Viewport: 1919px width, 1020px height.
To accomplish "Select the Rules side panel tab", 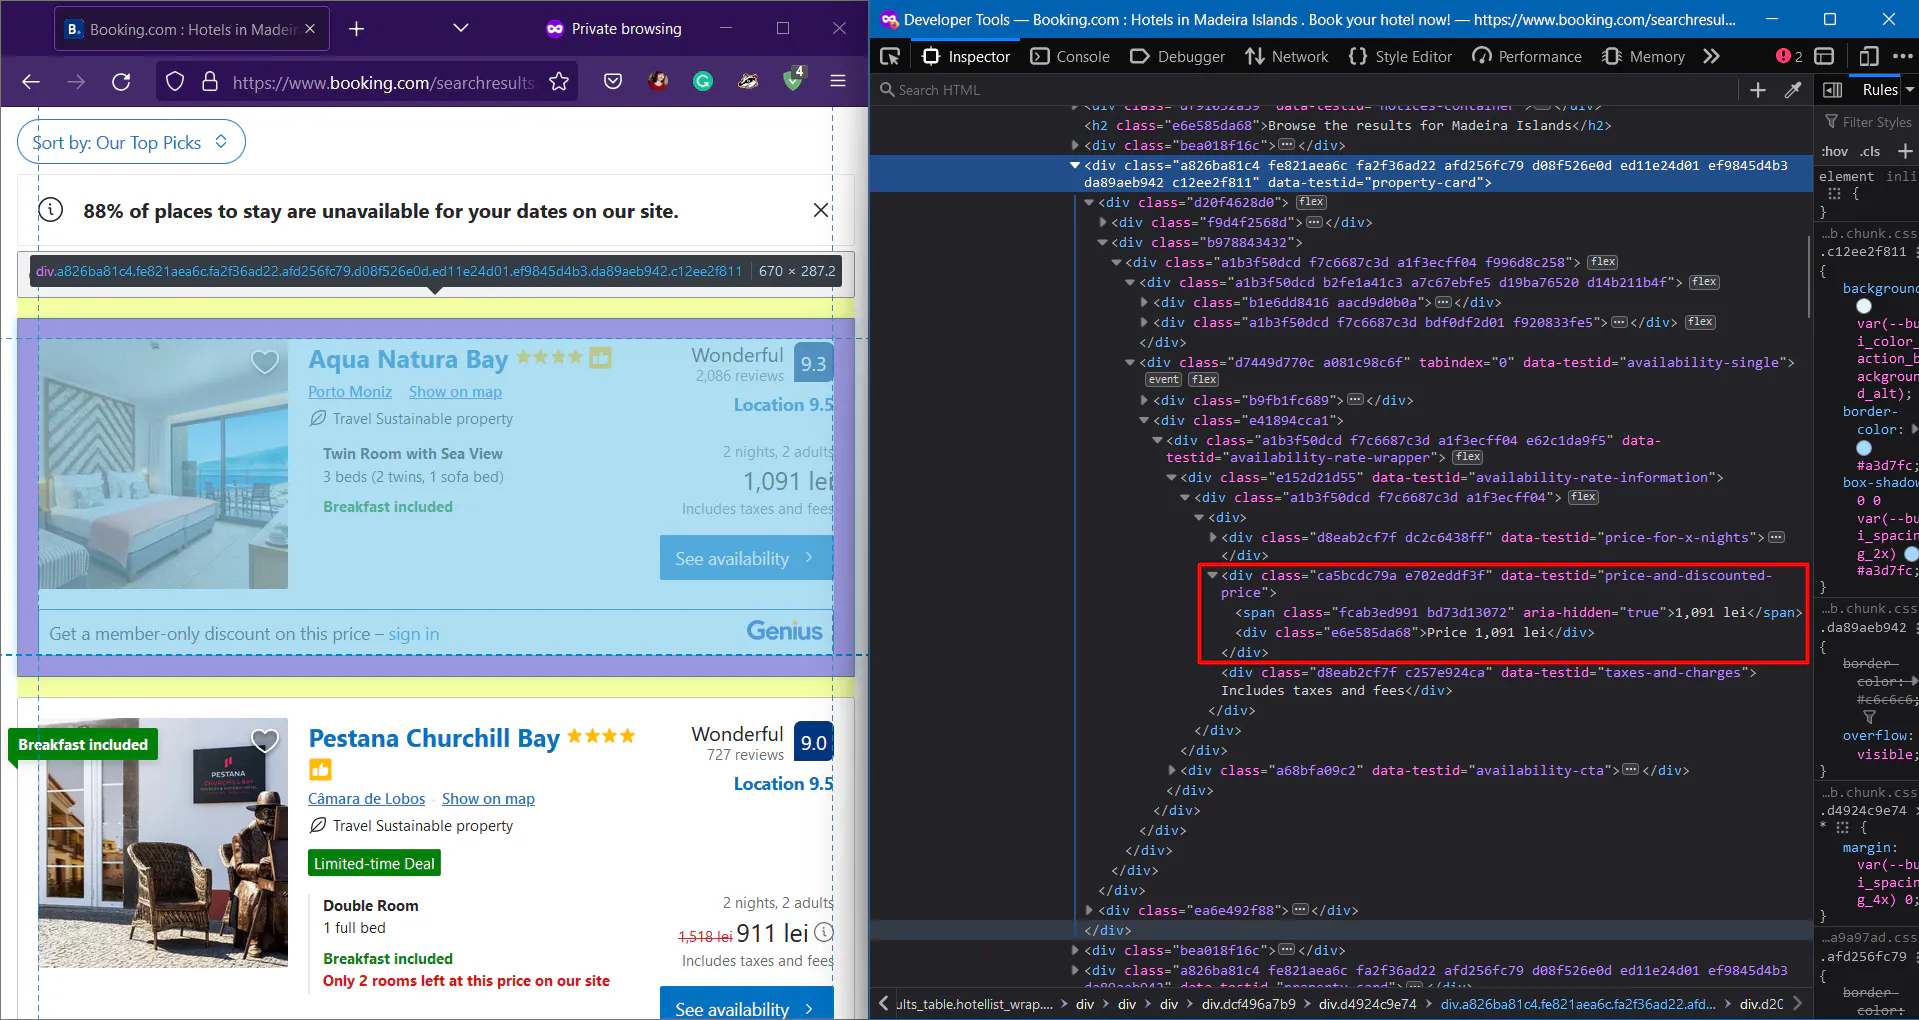I will [x=1879, y=90].
